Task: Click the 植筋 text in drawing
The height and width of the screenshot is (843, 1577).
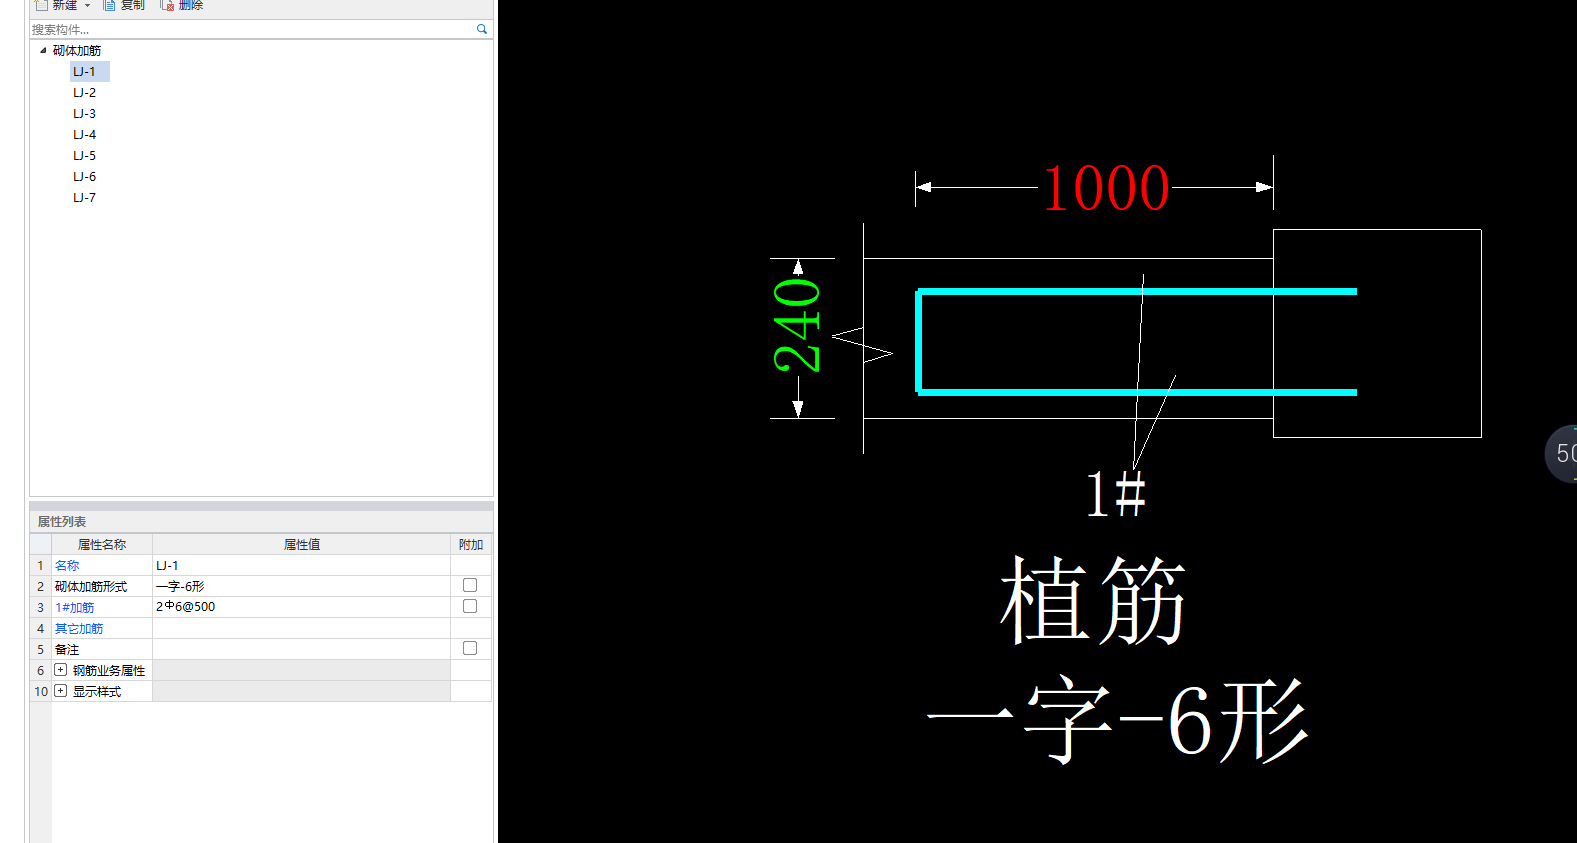Action: [x=1093, y=601]
